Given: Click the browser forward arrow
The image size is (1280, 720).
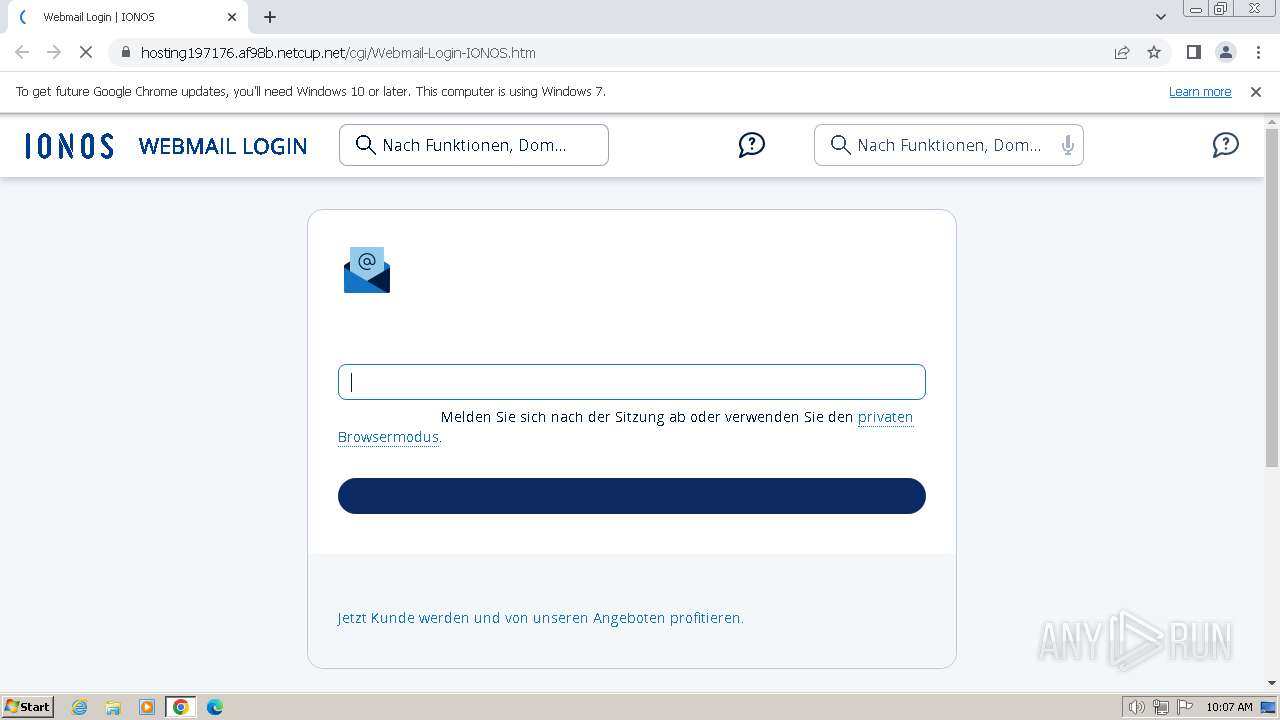Looking at the screenshot, I should [54, 53].
